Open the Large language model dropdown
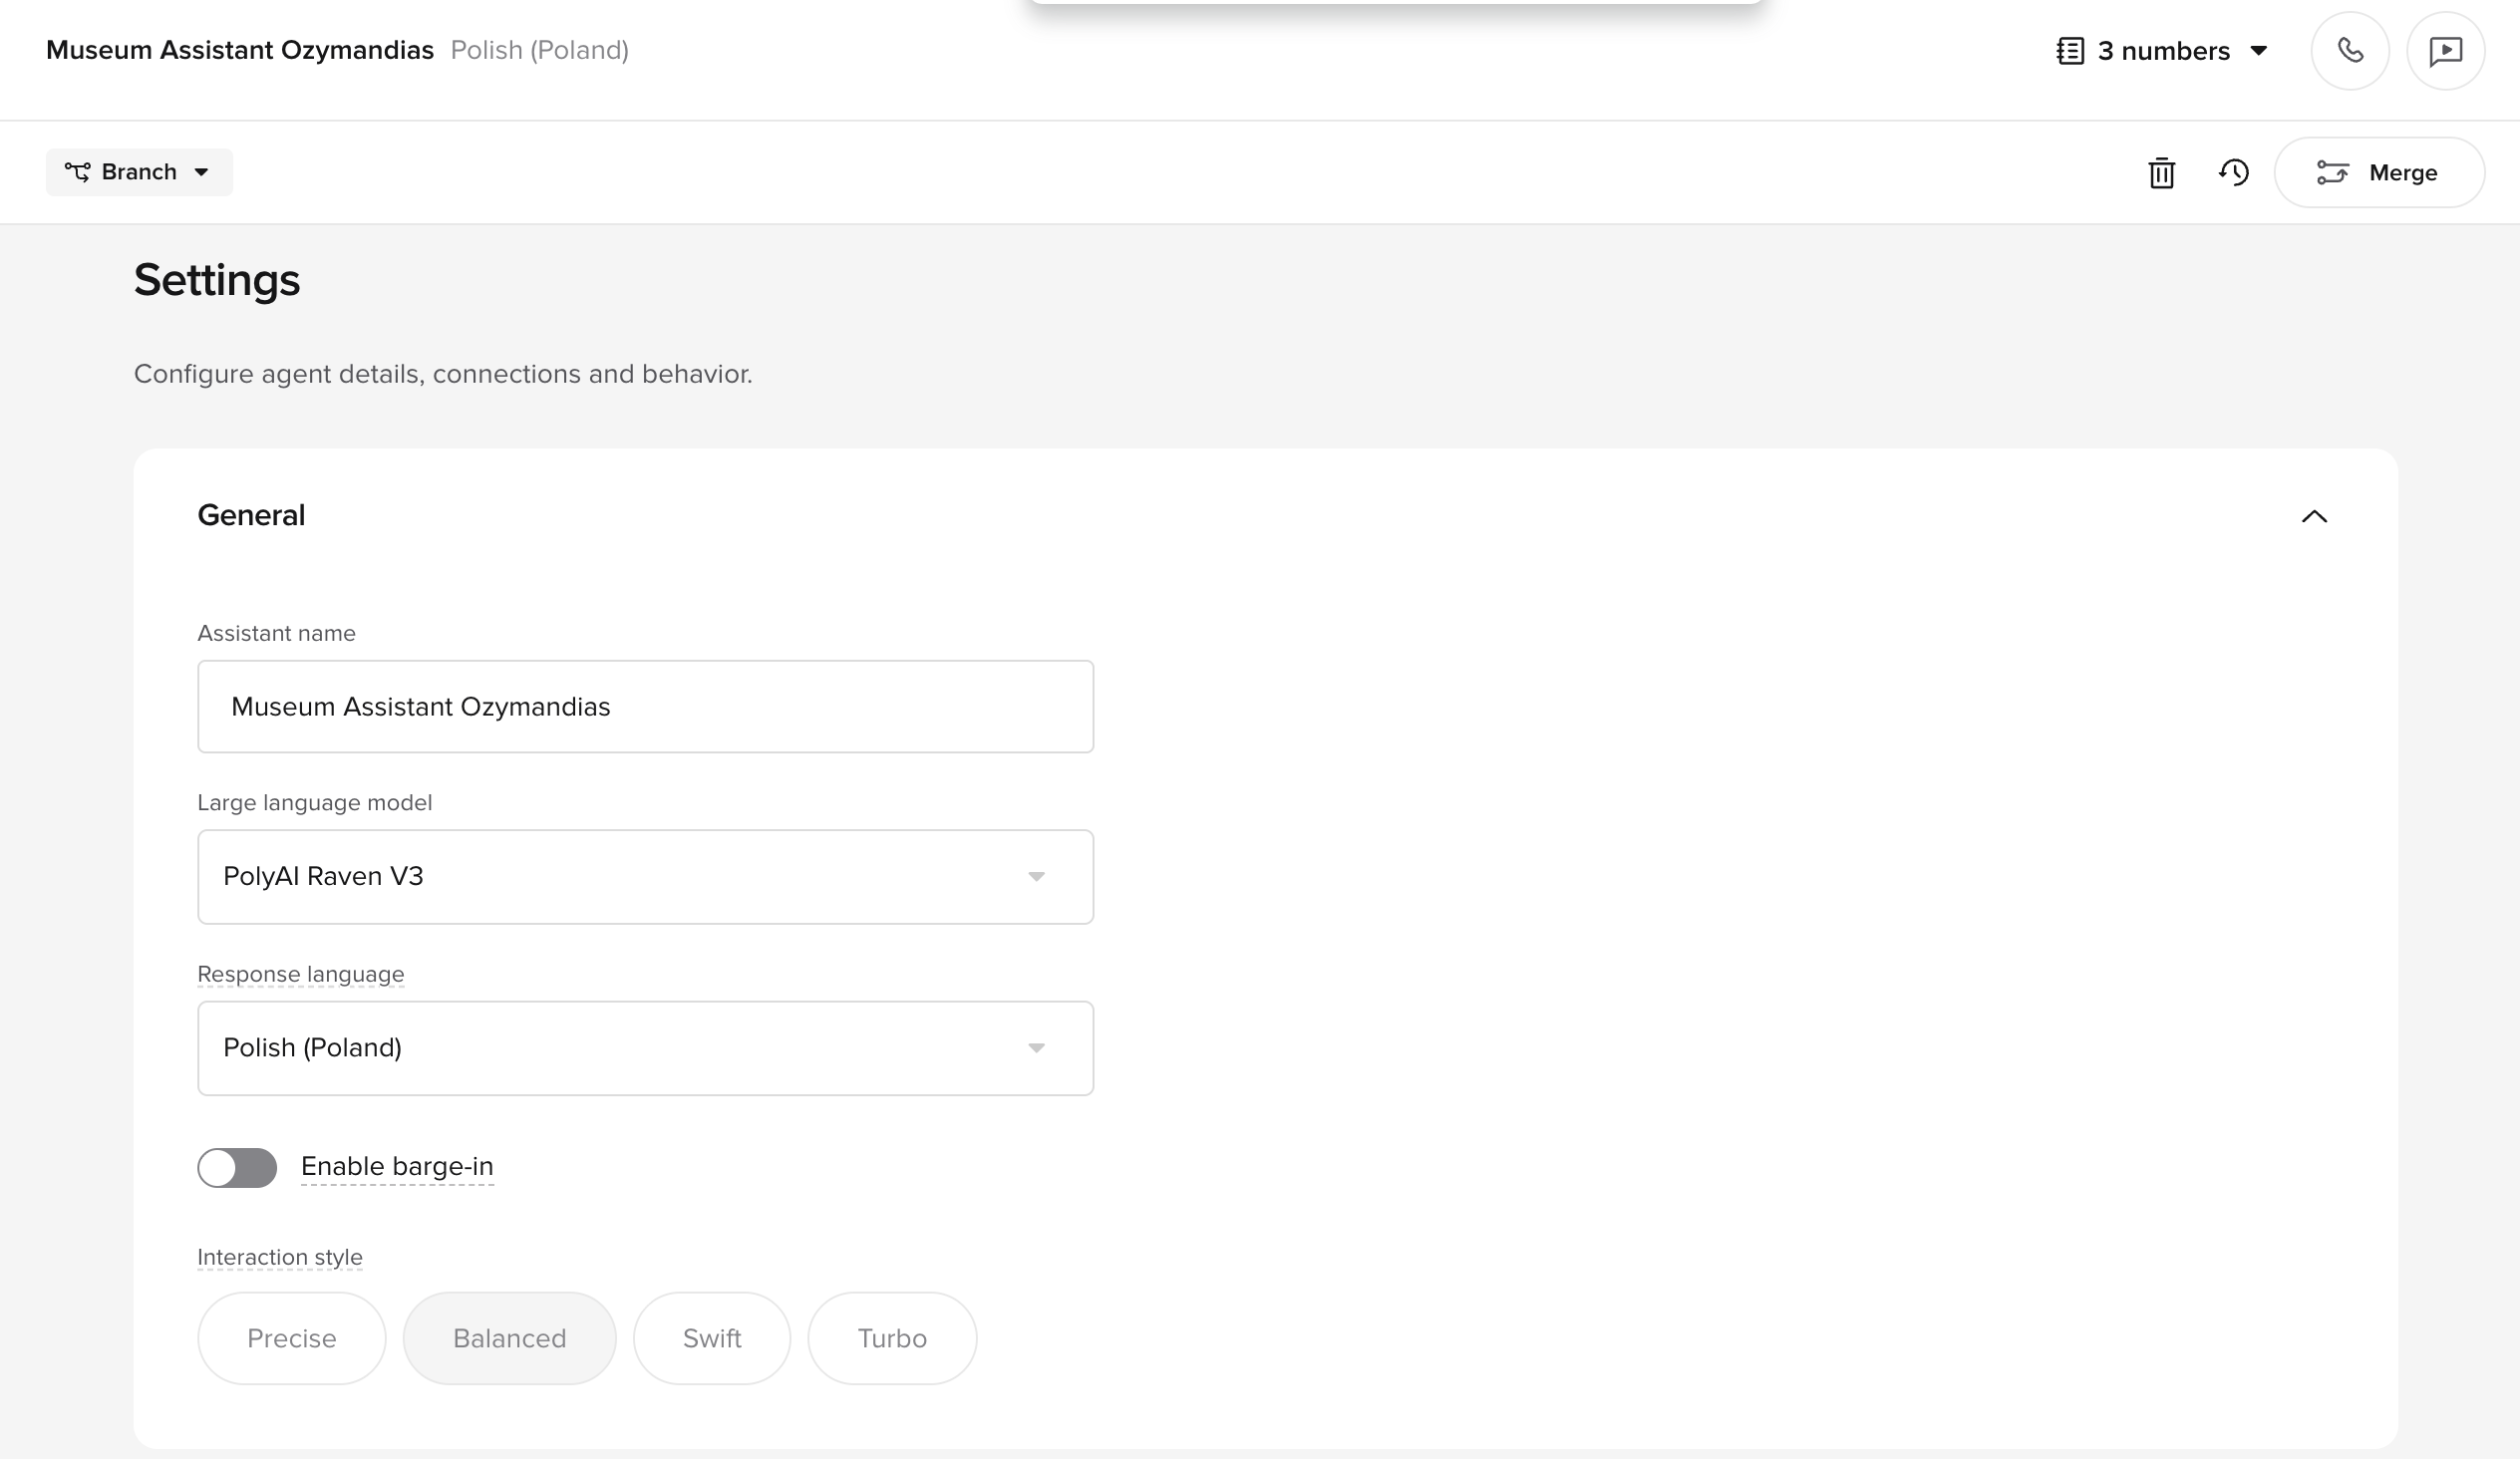The height and width of the screenshot is (1459, 2520). pos(645,876)
